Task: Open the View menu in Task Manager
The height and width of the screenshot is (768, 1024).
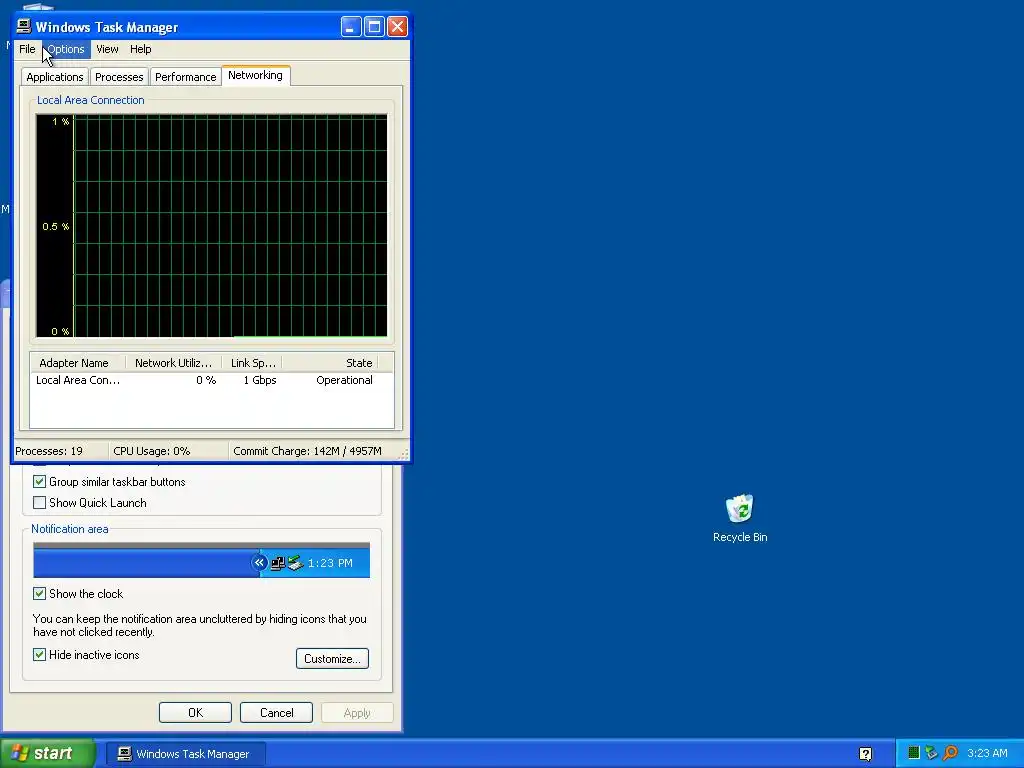Action: (107, 49)
